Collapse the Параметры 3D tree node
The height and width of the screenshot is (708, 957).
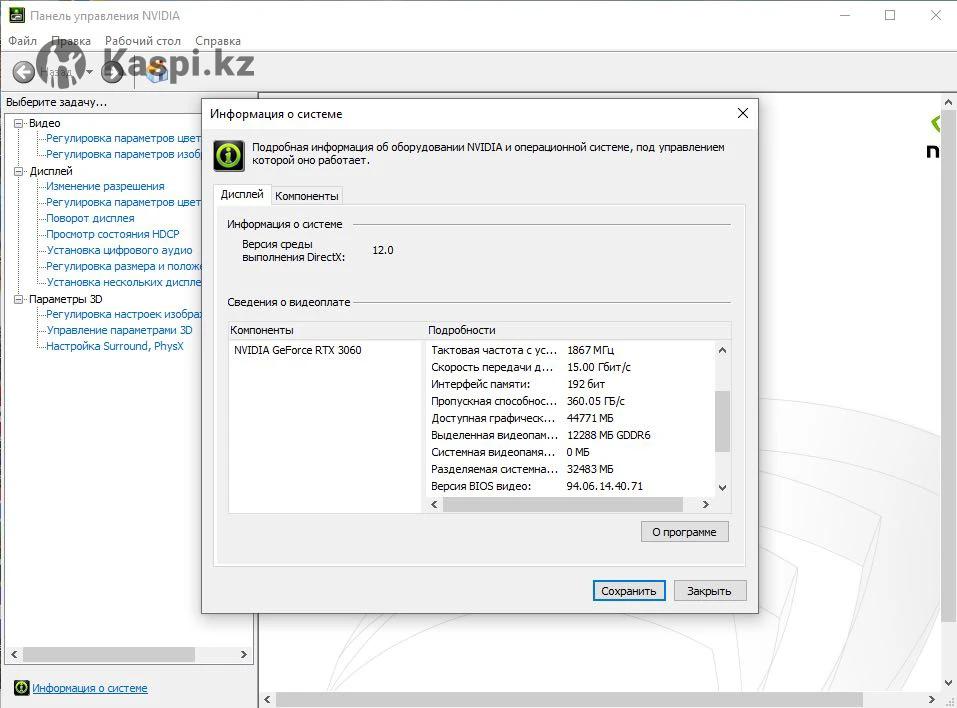18,300
